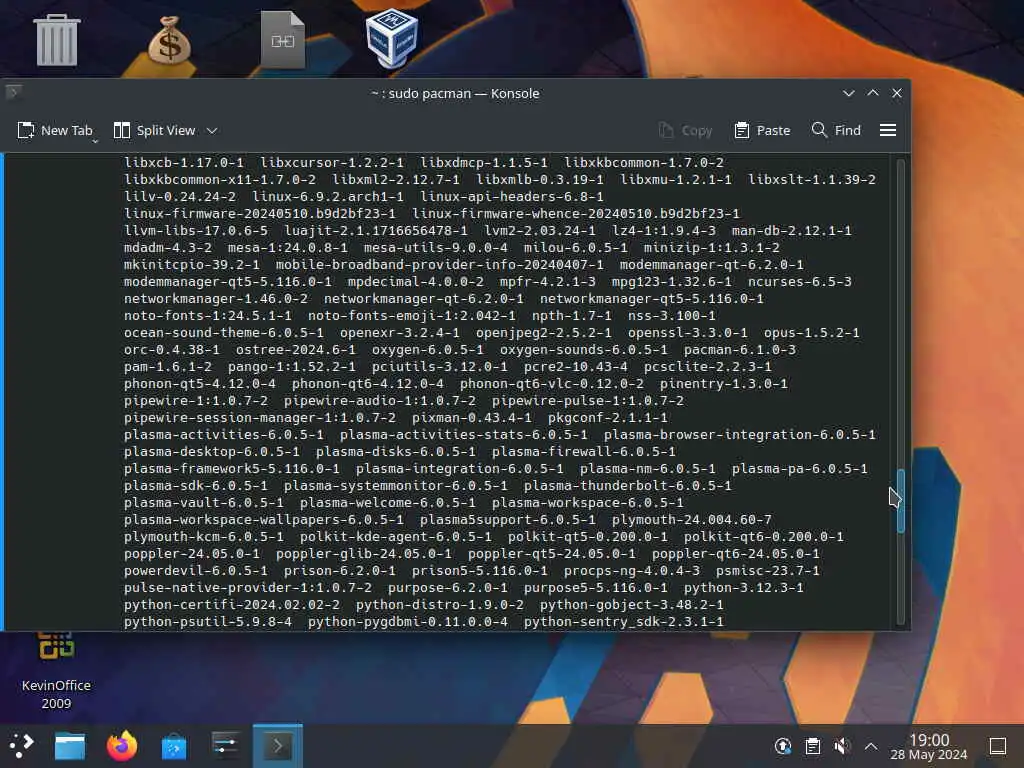Open the clipboard tray icon

click(x=812, y=746)
